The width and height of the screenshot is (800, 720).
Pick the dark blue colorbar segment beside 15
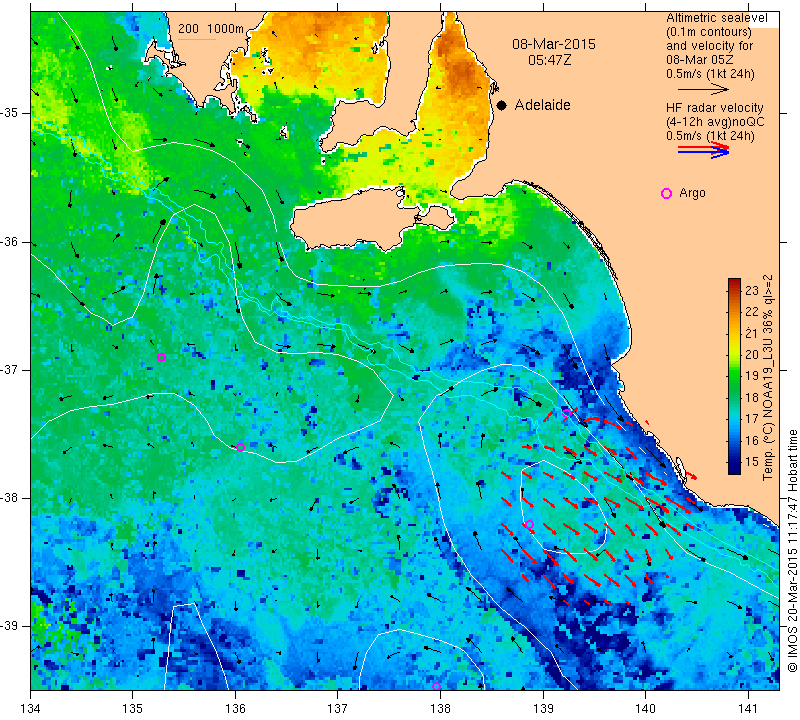(734, 463)
